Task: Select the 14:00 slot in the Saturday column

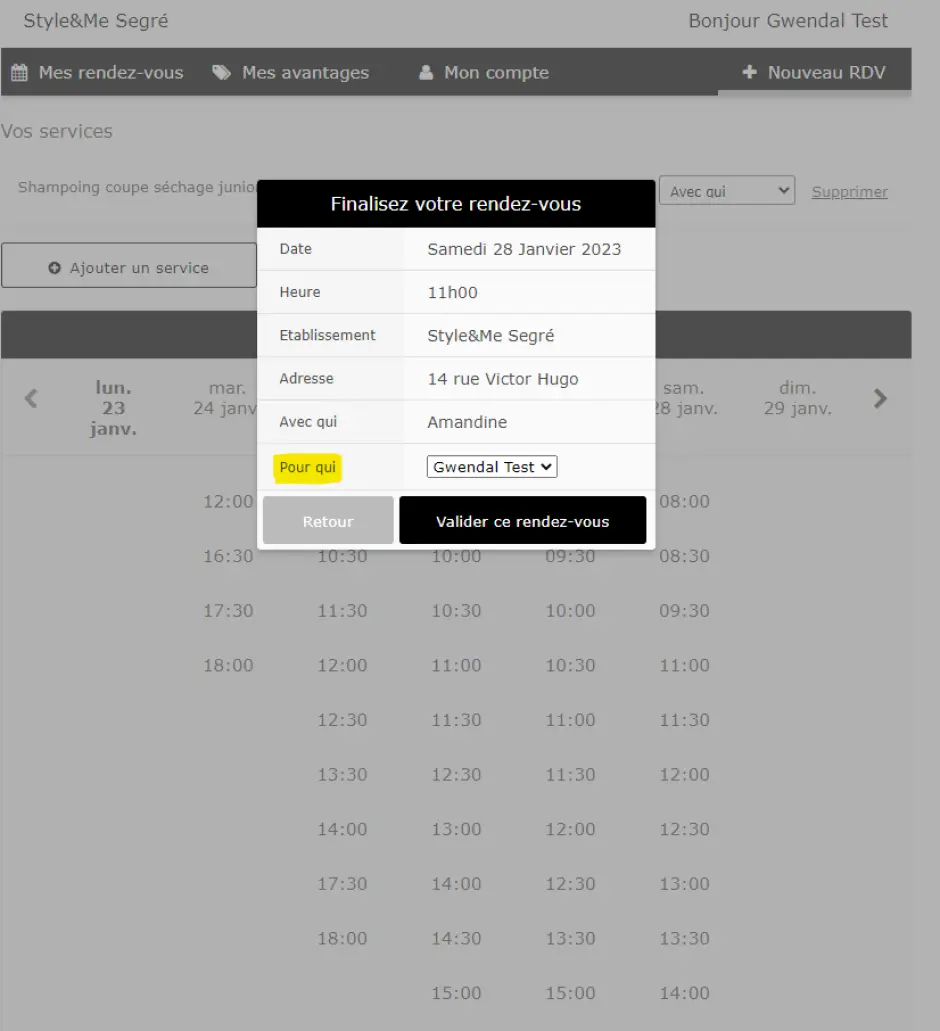Action: pos(684,993)
